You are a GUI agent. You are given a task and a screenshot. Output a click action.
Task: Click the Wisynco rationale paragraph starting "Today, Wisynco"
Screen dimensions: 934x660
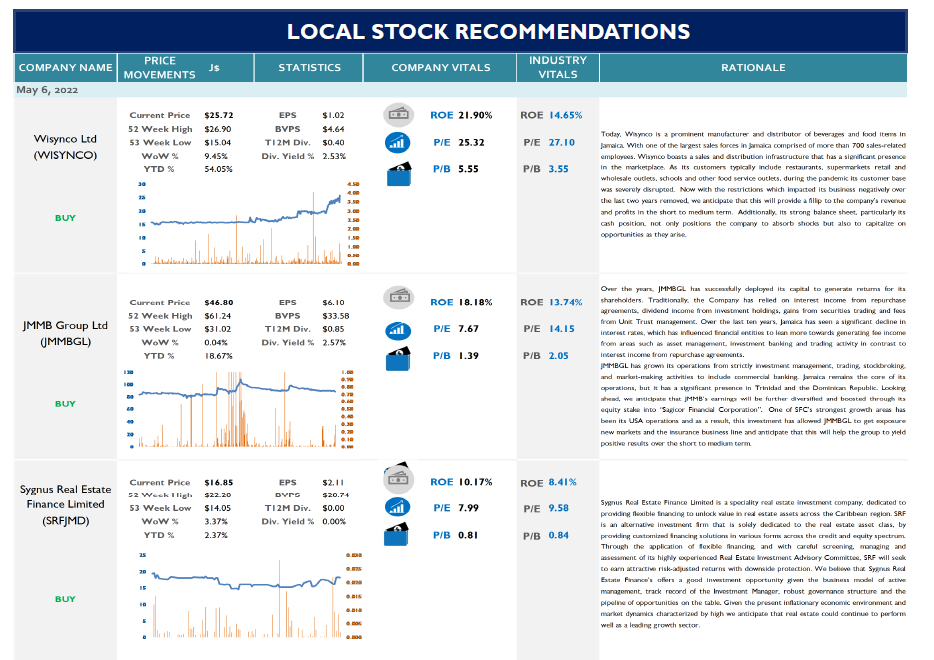[x=753, y=185]
